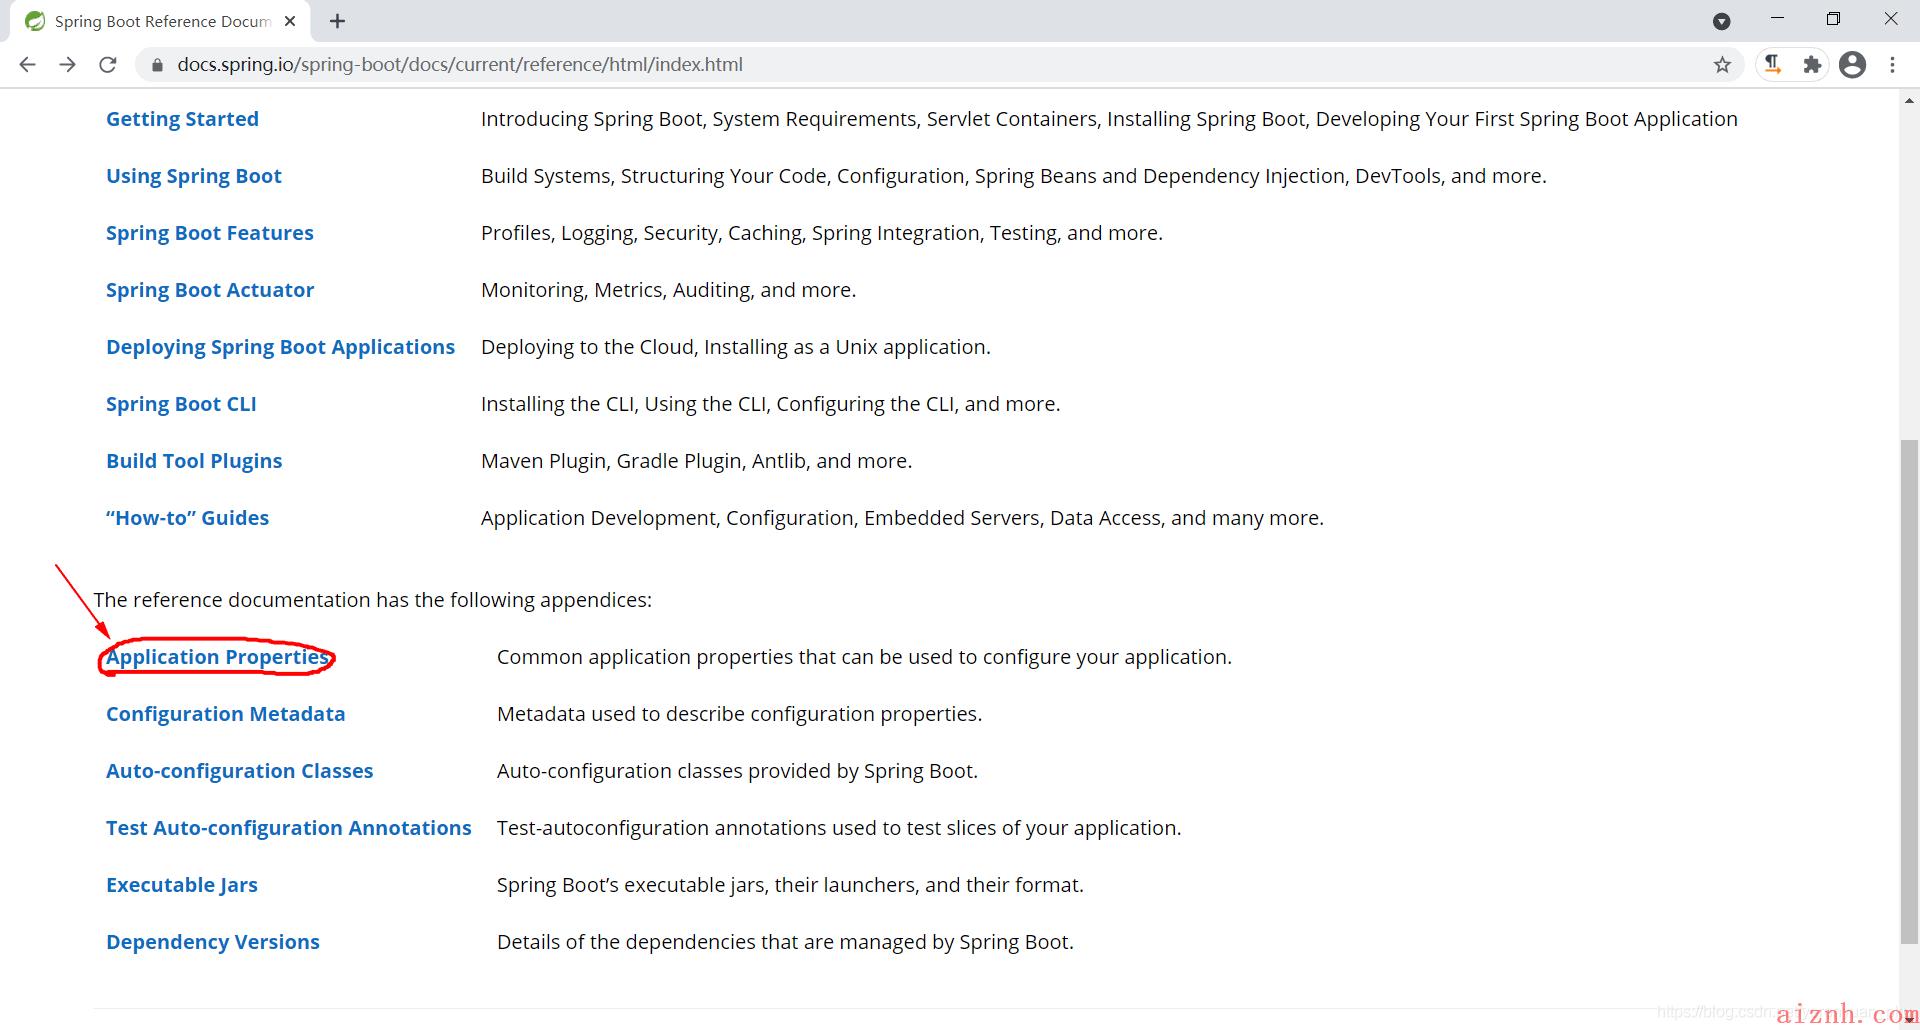Viewport: 1920px width, 1030px height.
Task: Click text 'Deploying to the Cloud, Installing as a Unix application.'
Action: 735,347
